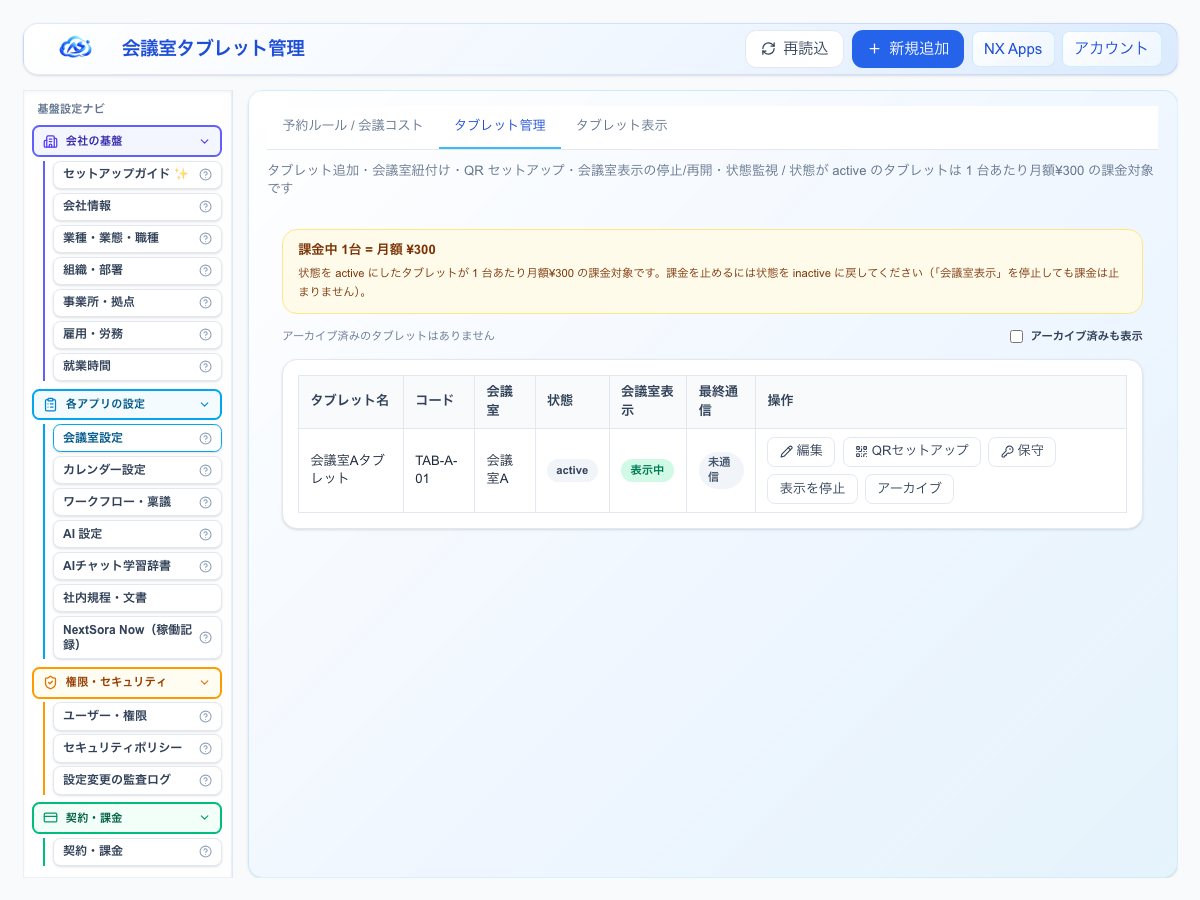This screenshot has height=900, width=1200.
Task: Click help icon beside 契約・課金 item
Action: coord(205,852)
